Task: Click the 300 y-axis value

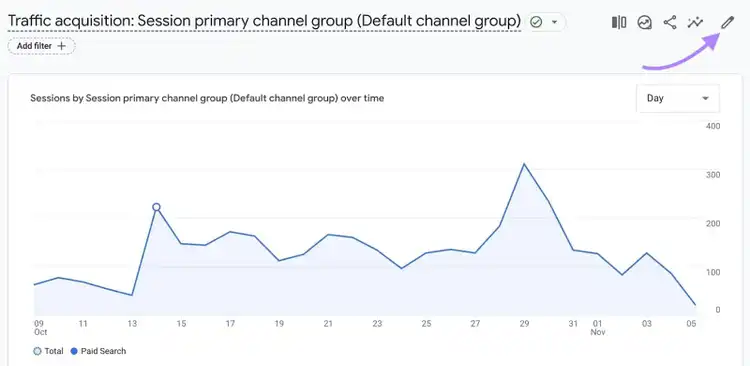Action: pyautogui.click(x=713, y=175)
